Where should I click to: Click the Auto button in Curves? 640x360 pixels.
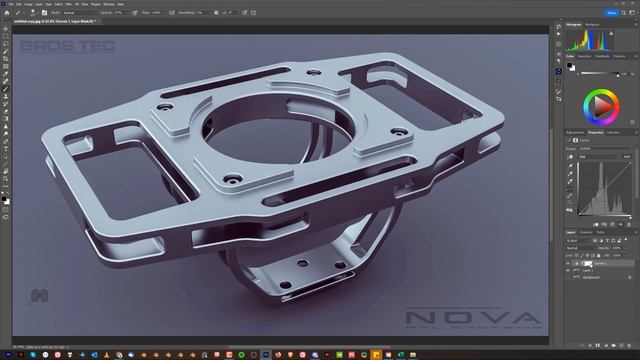click(627, 157)
